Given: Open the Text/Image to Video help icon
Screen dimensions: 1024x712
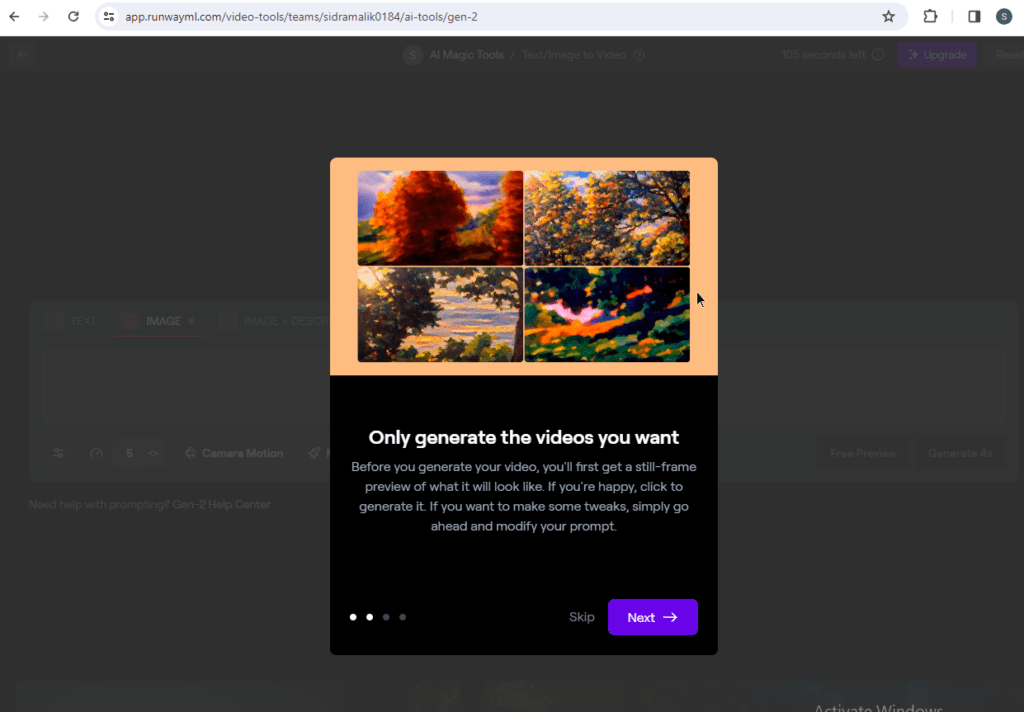Looking at the screenshot, I should (640, 55).
